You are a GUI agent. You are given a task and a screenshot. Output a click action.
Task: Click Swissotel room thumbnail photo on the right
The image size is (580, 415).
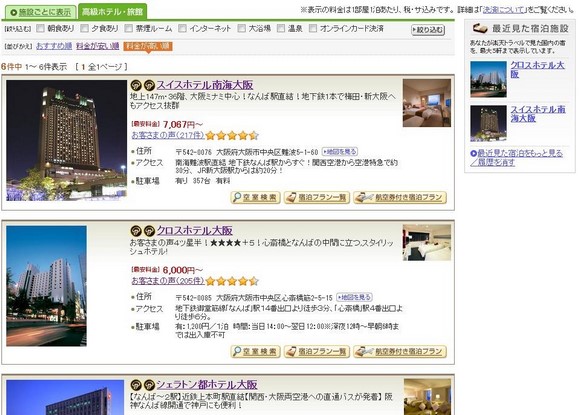[x=426, y=103]
